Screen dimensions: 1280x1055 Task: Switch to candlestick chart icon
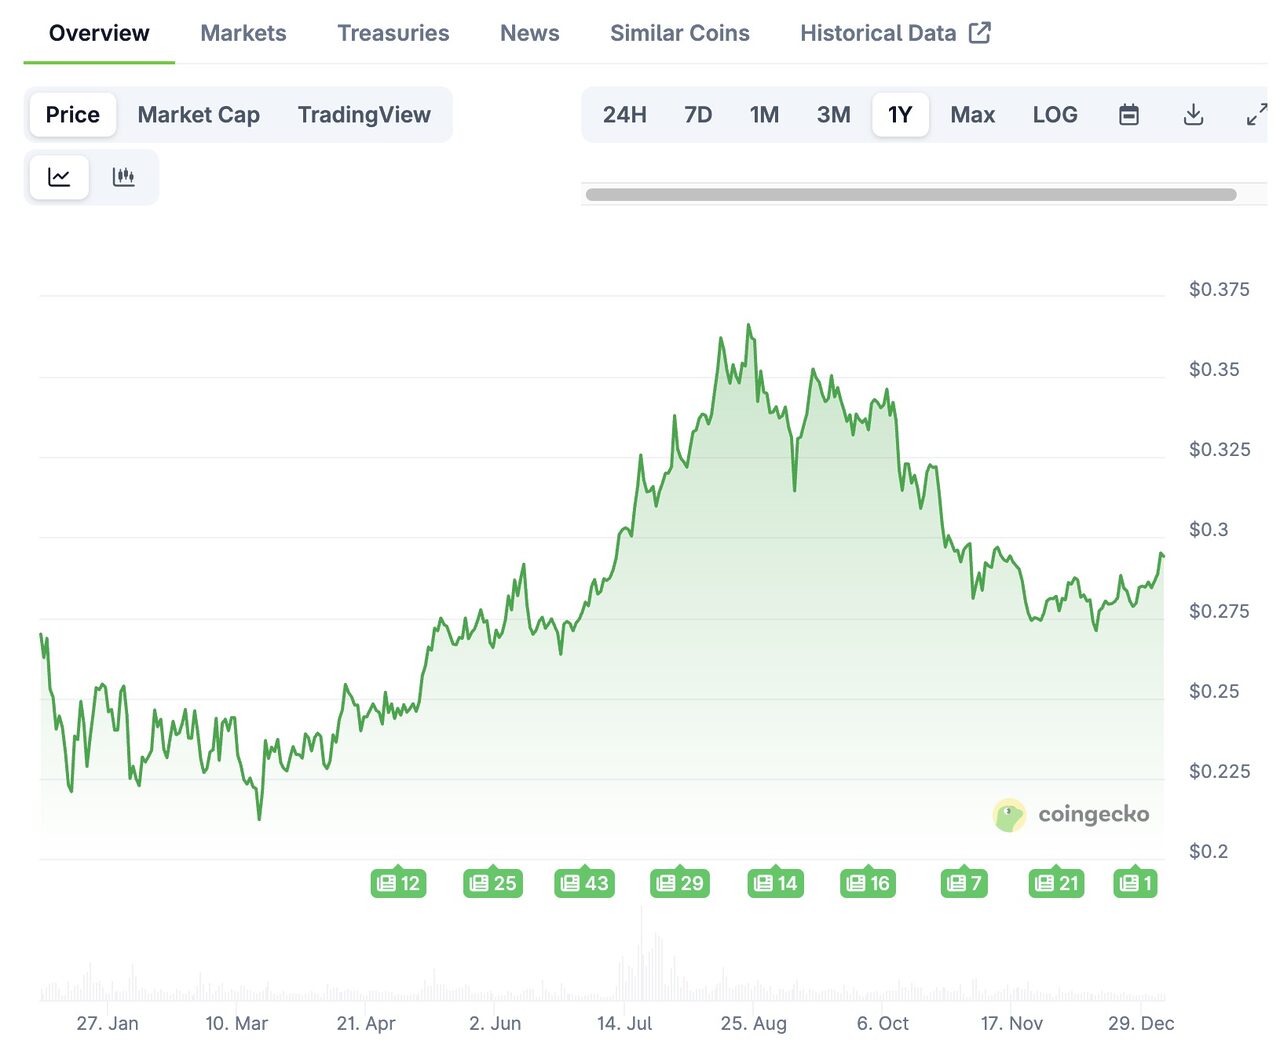(x=124, y=177)
